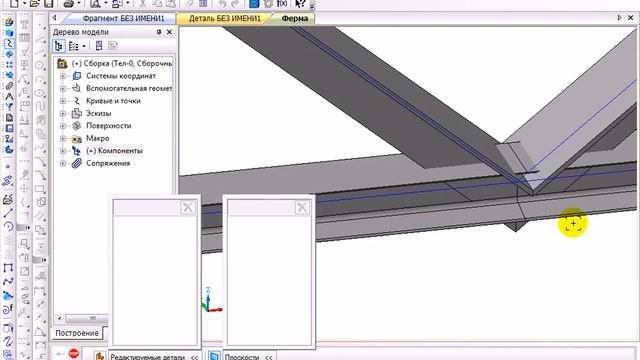Collapse the Редактируемые детали panel
This screenshot has width=640, height=360.
[x=194, y=357]
